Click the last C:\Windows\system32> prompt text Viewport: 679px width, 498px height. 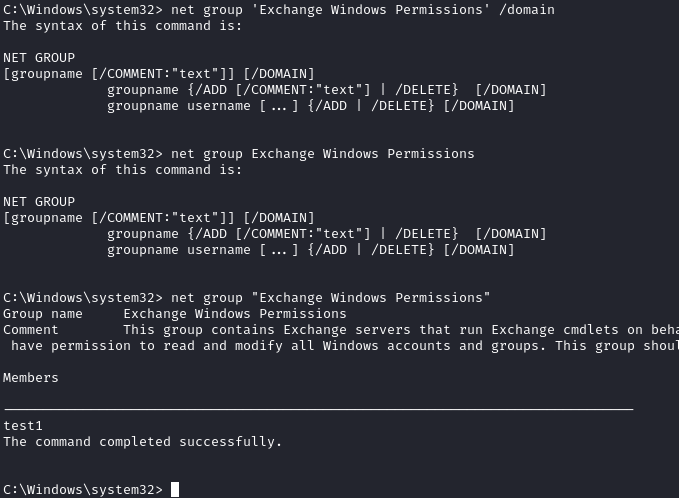[x=82, y=490]
